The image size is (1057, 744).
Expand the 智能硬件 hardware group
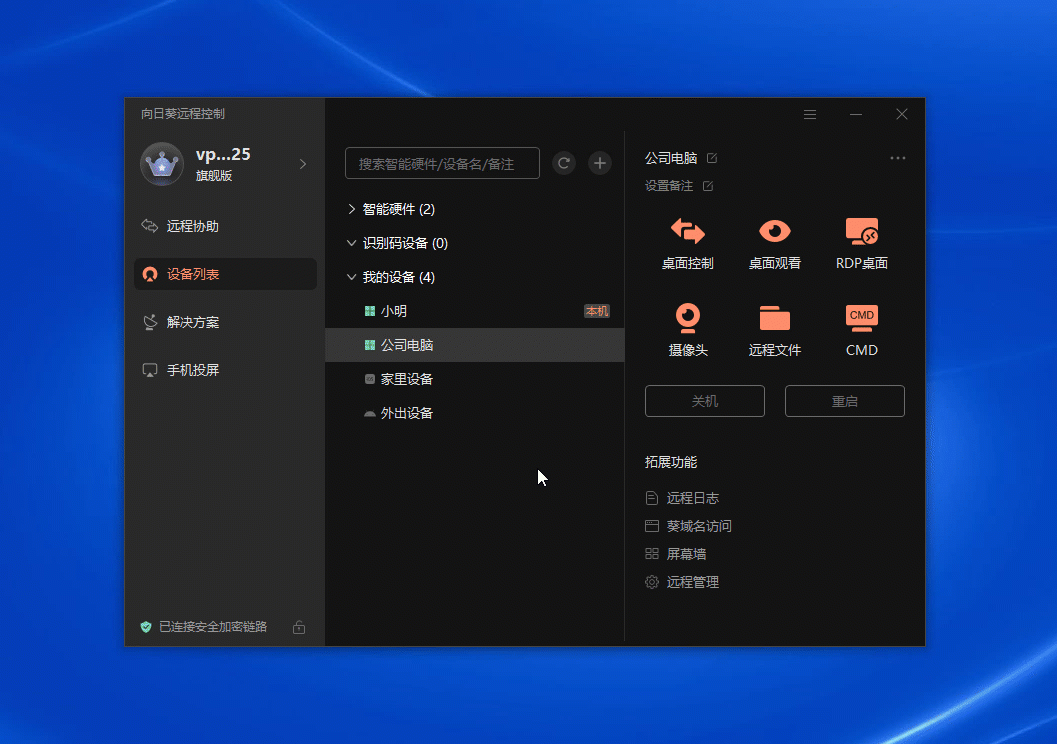tap(351, 208)
